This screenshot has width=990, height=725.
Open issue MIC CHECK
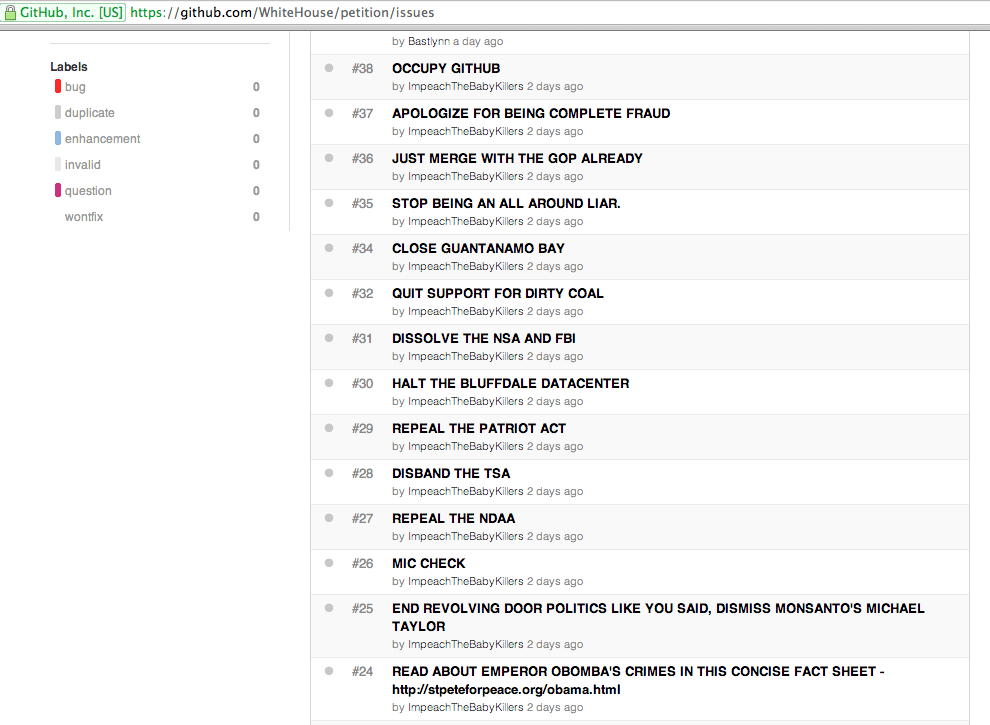(429, 563)
